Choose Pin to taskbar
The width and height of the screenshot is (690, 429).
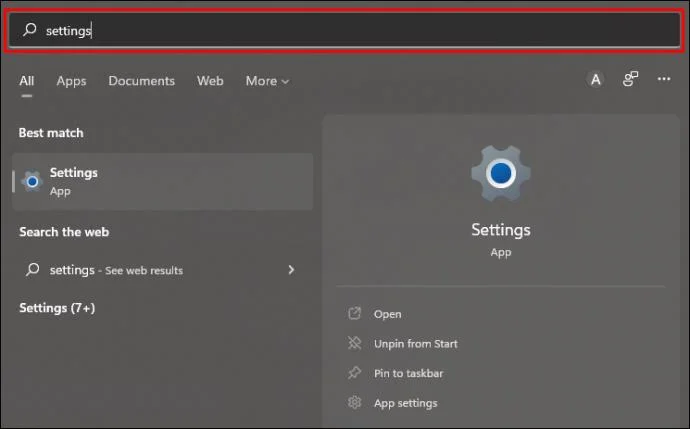click(408, 373)
